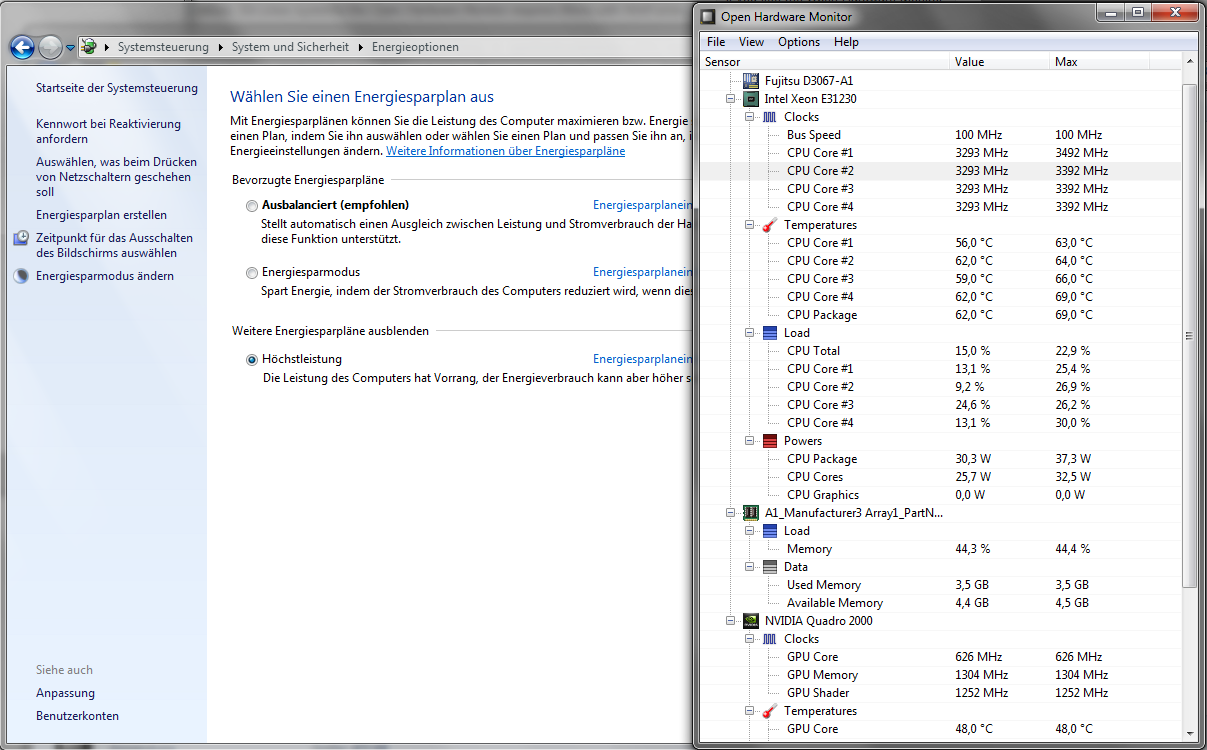Screen dimensions: 1207x750
Task: Select the GPU Memory clock row
Action: 940,675
